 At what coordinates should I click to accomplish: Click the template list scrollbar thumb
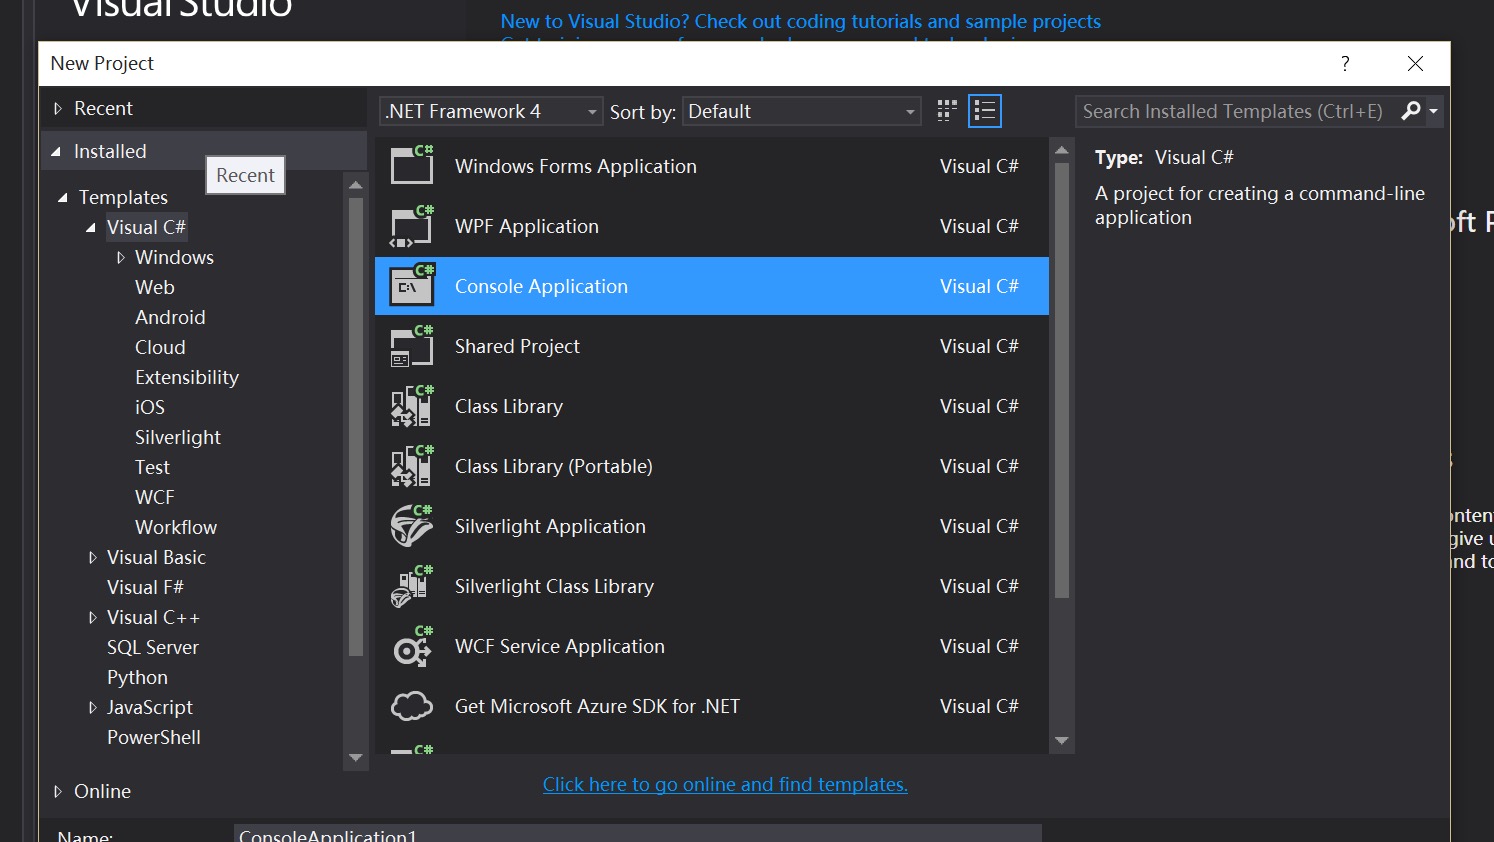[x=1062, y=381]
